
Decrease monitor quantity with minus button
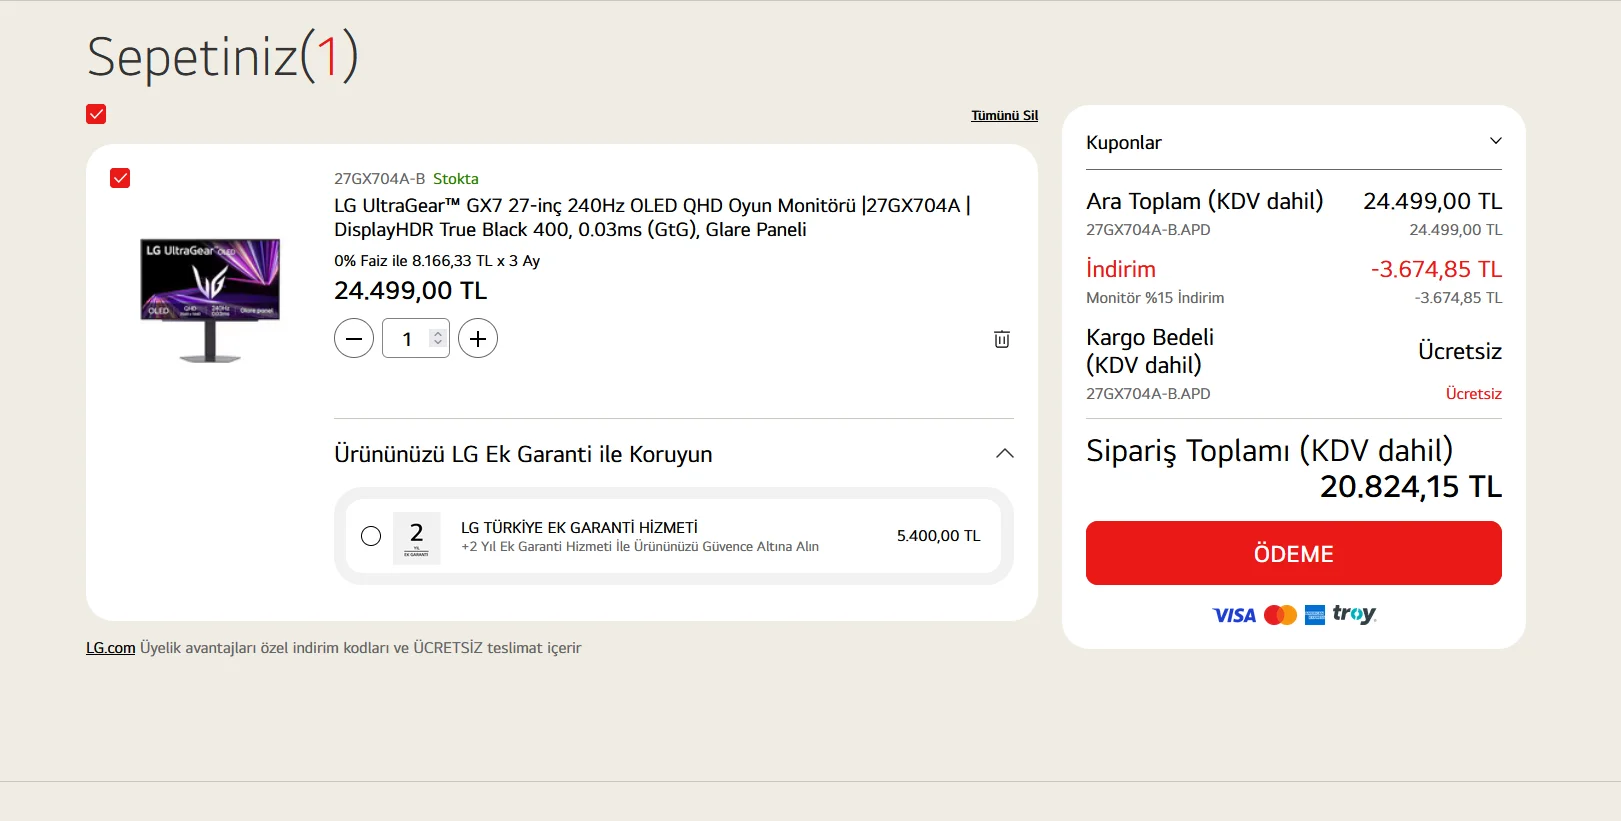(354, 338)
